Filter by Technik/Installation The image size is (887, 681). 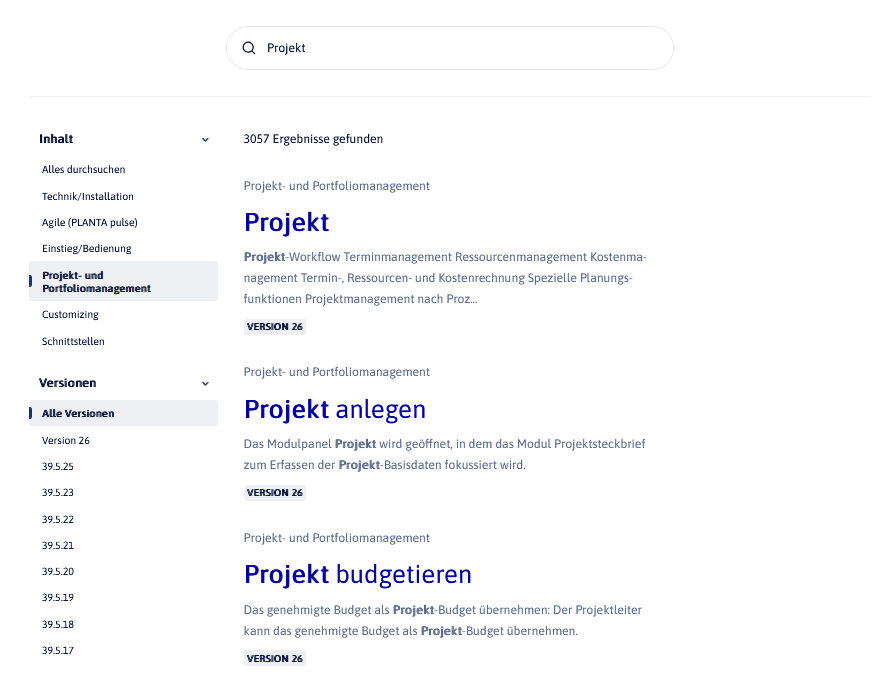pyautogui.click(x=88, y=197)
